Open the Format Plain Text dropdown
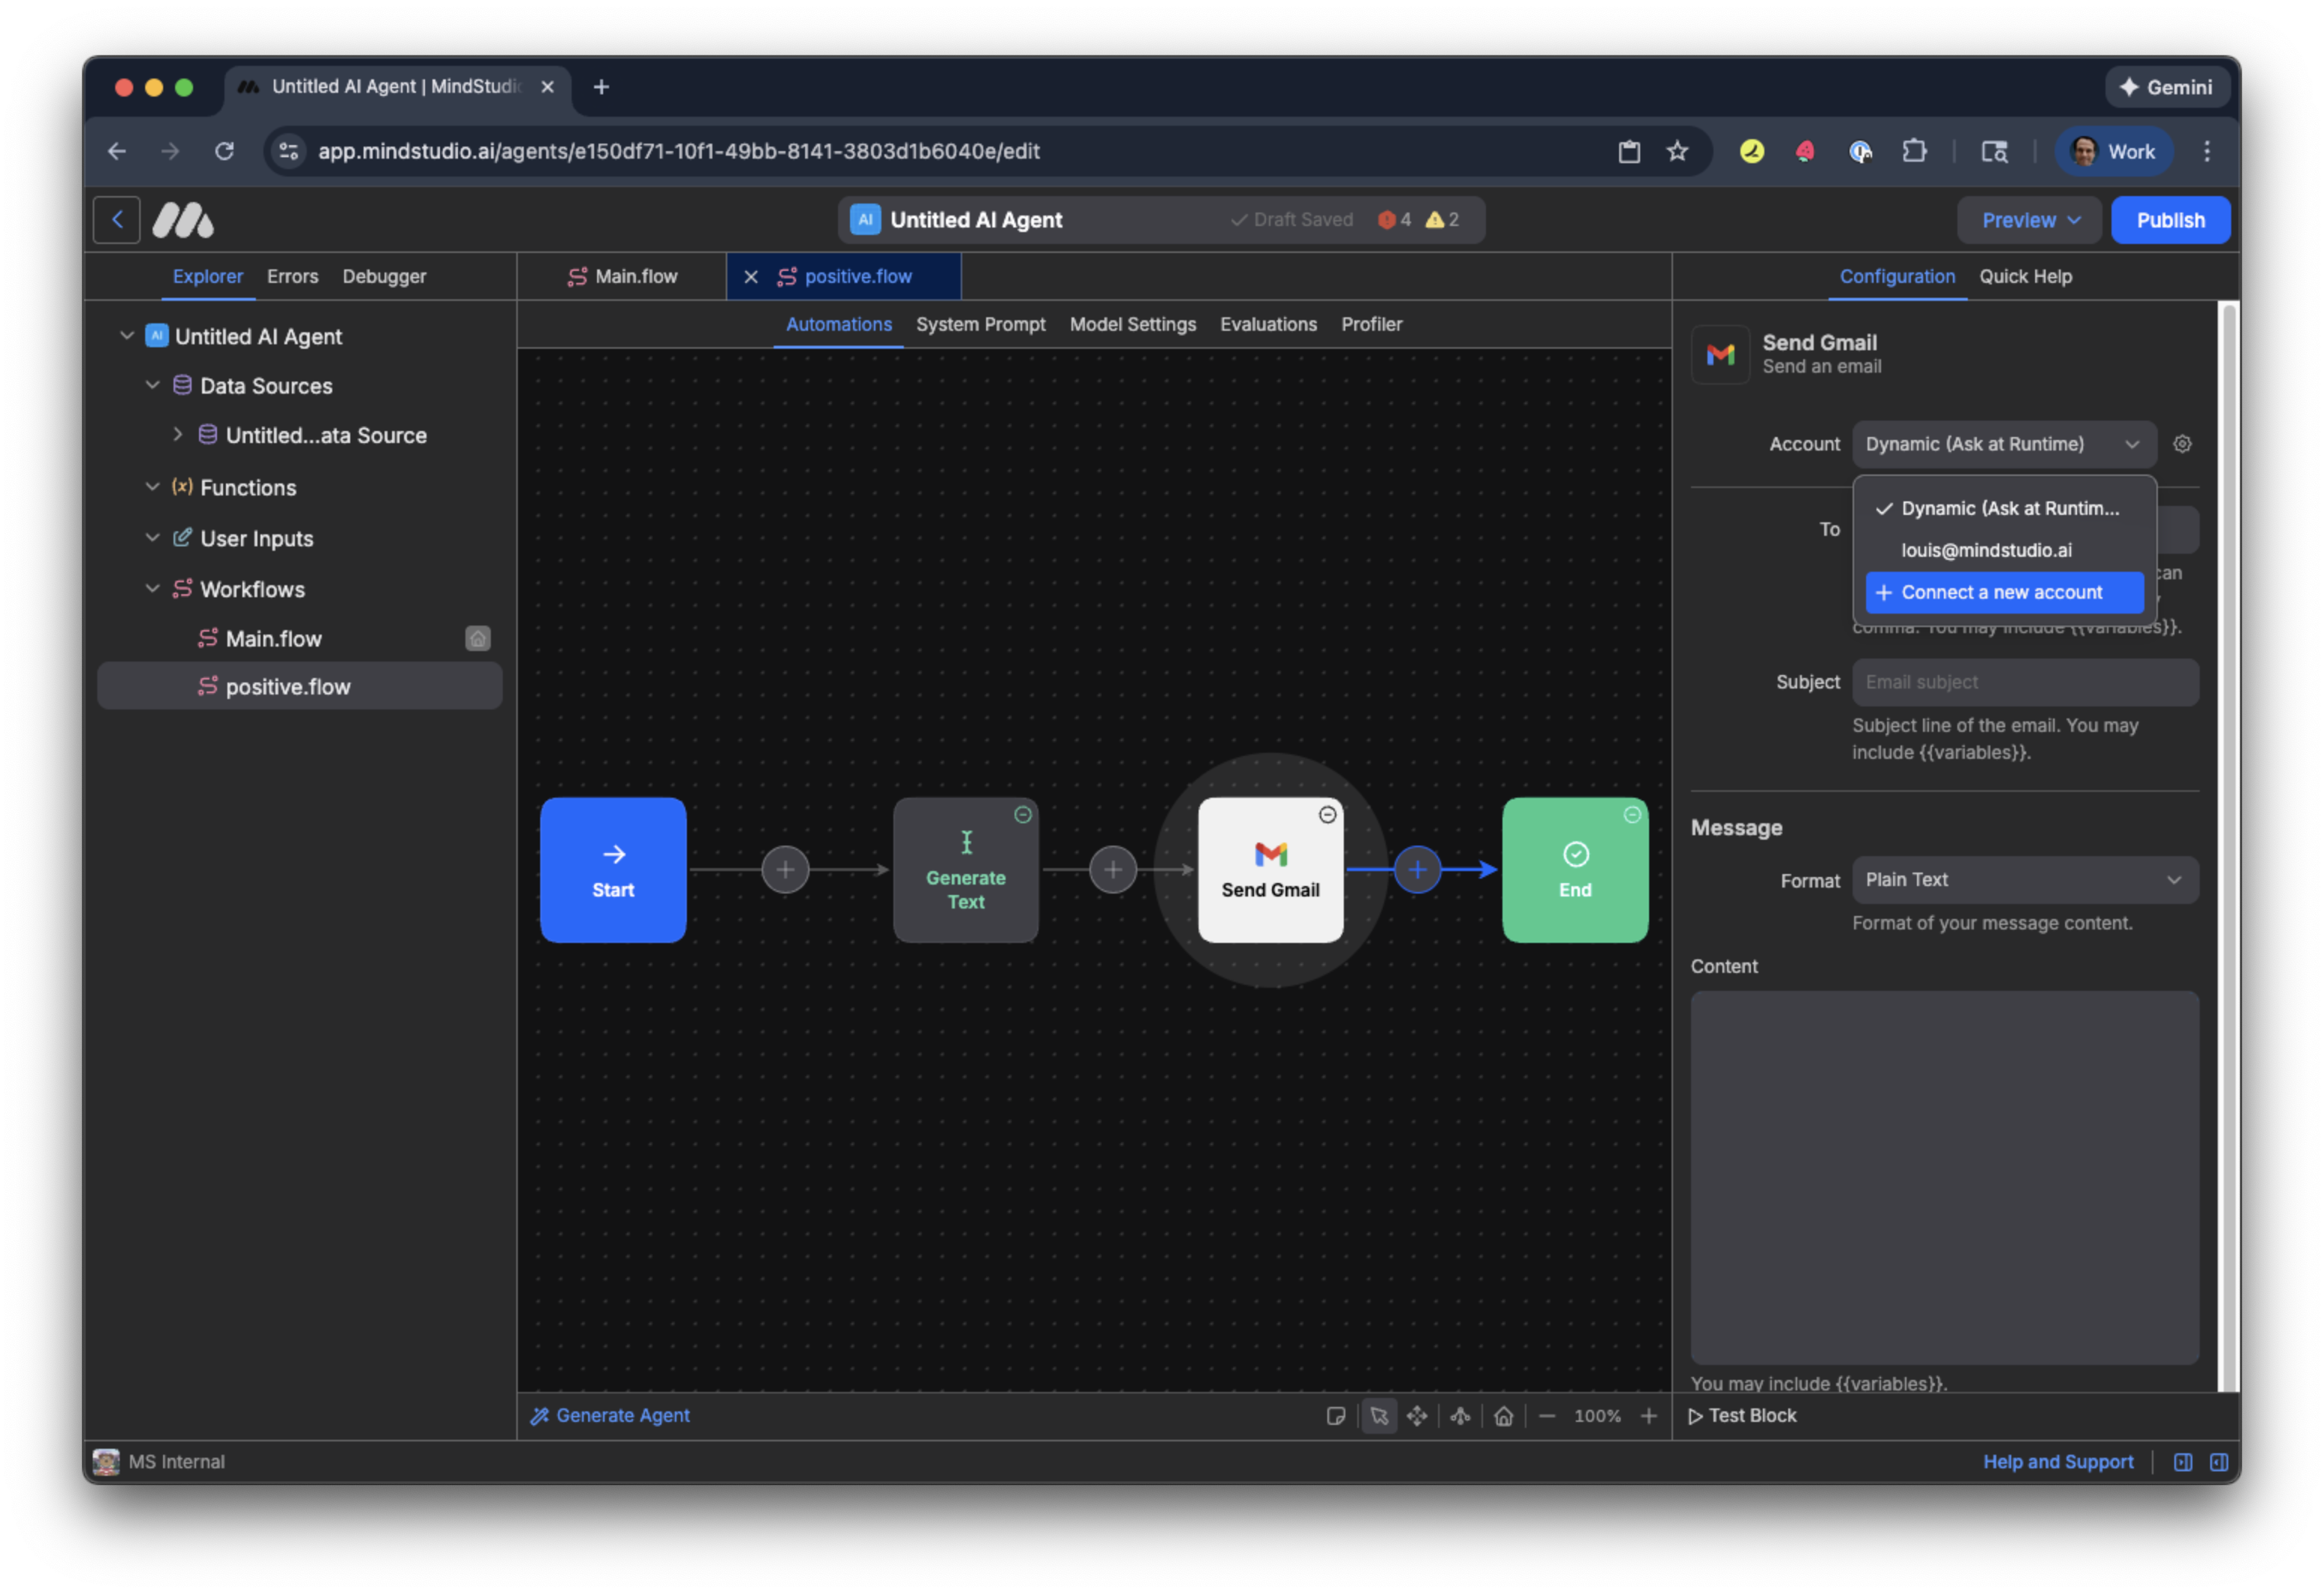This screenshot has height=1594, width=2324. point(2025,880)
